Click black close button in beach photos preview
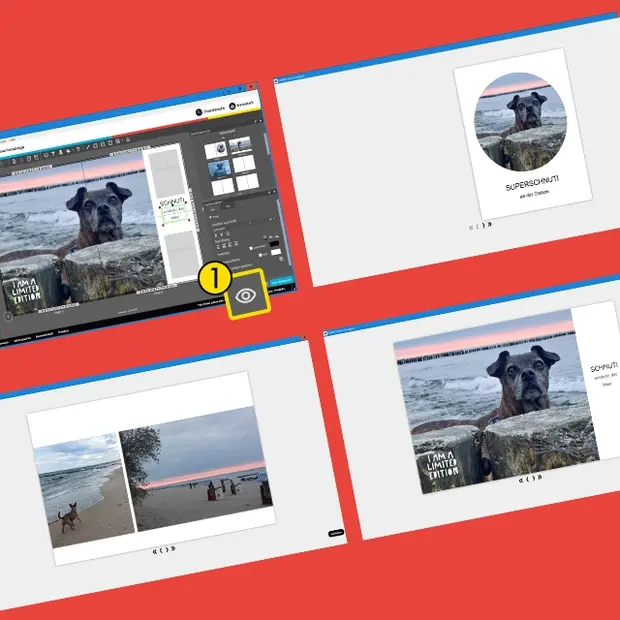The width and height of the screenshot is (620, 620). tap(336, 533)
